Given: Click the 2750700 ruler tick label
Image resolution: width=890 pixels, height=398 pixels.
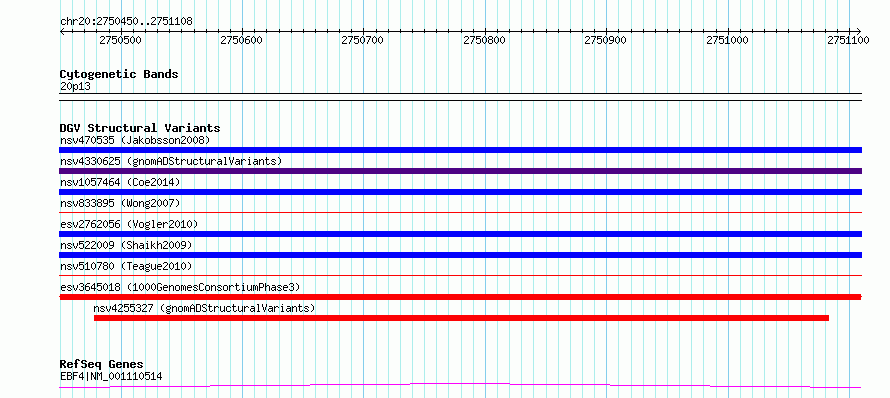Looking at the screenshot, I should 363,40.
